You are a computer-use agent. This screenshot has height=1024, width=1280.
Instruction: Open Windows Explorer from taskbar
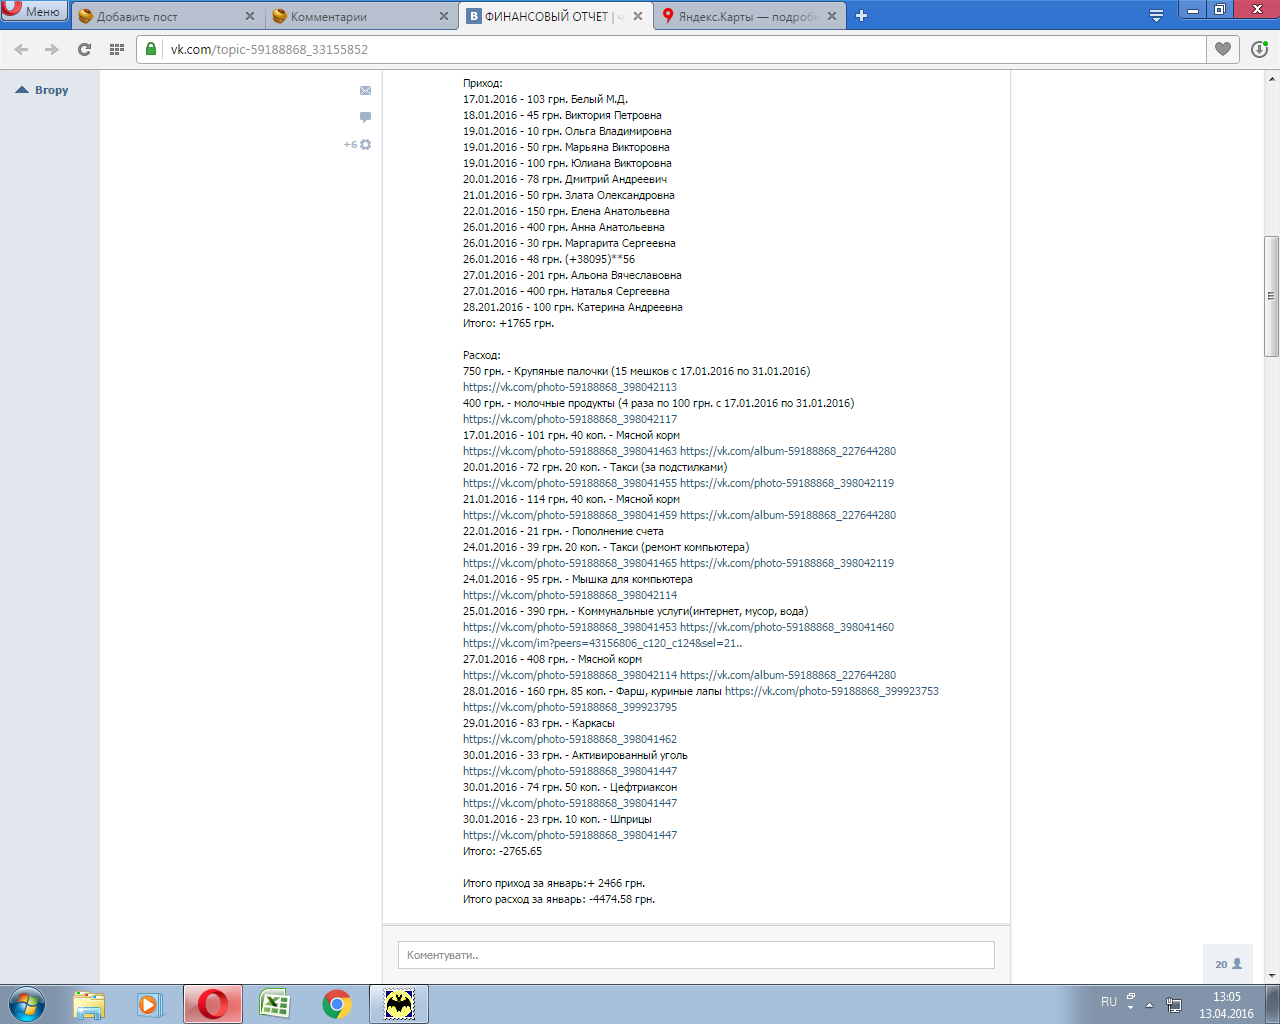[x=89, y=1004]
